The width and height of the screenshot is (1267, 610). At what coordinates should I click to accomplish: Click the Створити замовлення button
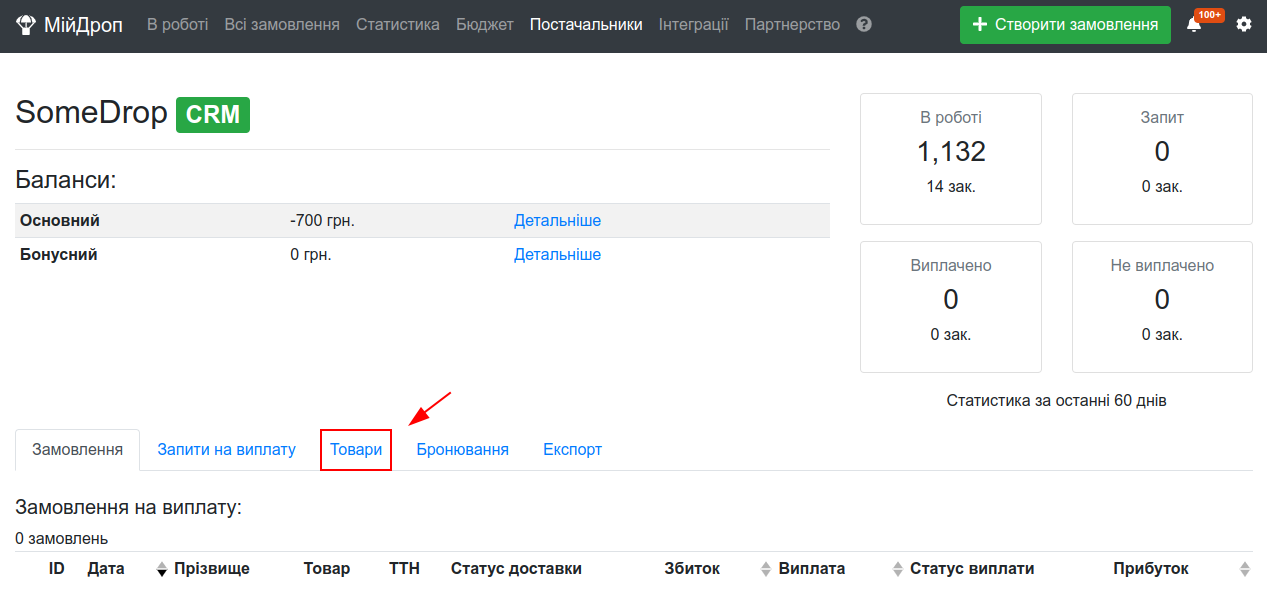point(1065,24)
